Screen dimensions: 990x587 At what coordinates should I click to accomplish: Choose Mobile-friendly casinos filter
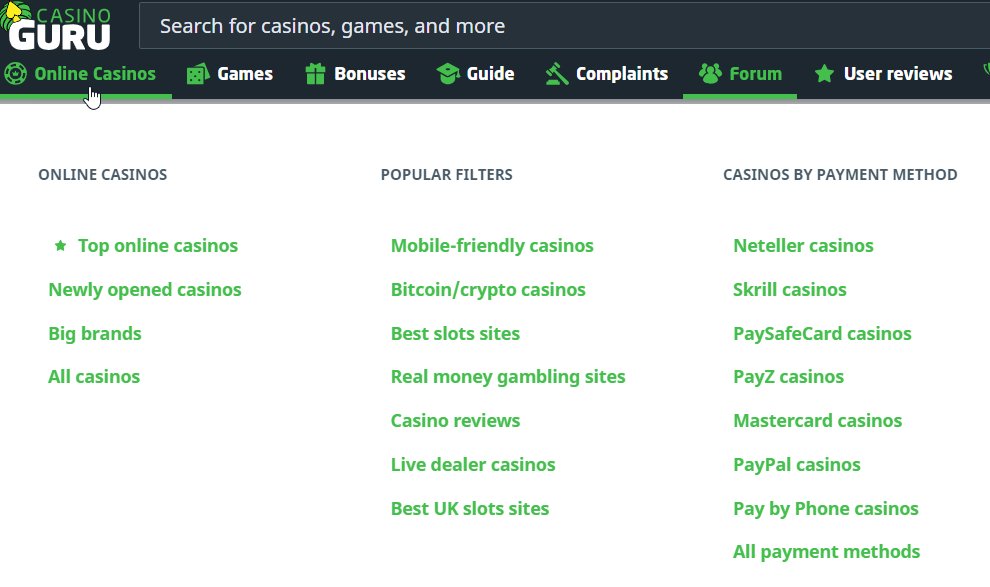pyautogui.click(x=492, y=246)
